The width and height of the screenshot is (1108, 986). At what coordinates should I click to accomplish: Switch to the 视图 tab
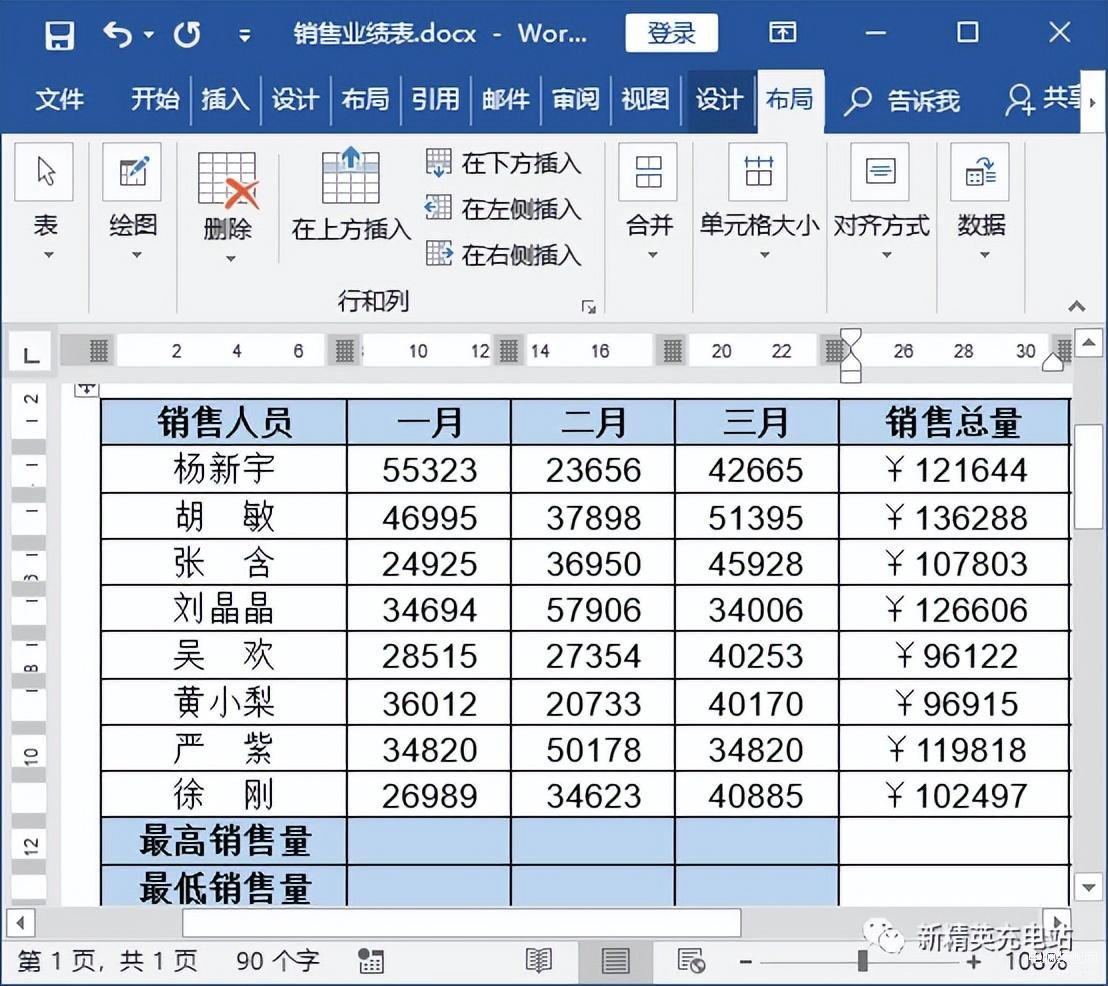pos(645,99)
